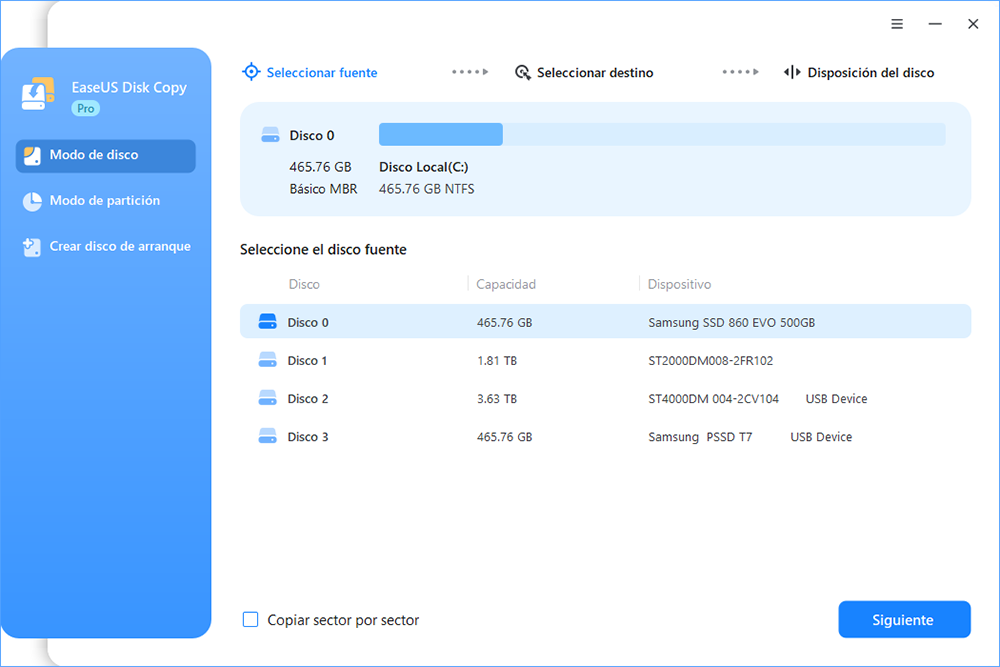Click the Siguiente button
Screen dimensions: 1000x667
click(x=904, y=619)
